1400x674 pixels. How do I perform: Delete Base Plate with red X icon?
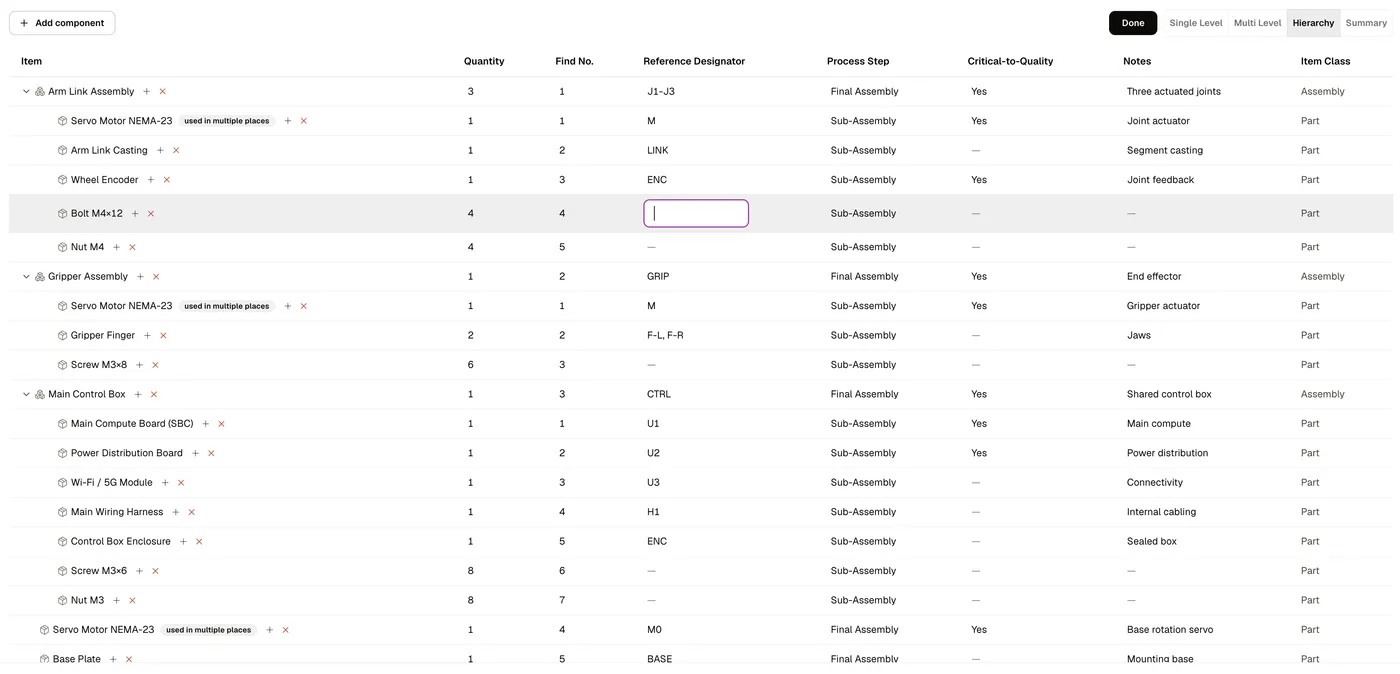coord(129,659)
